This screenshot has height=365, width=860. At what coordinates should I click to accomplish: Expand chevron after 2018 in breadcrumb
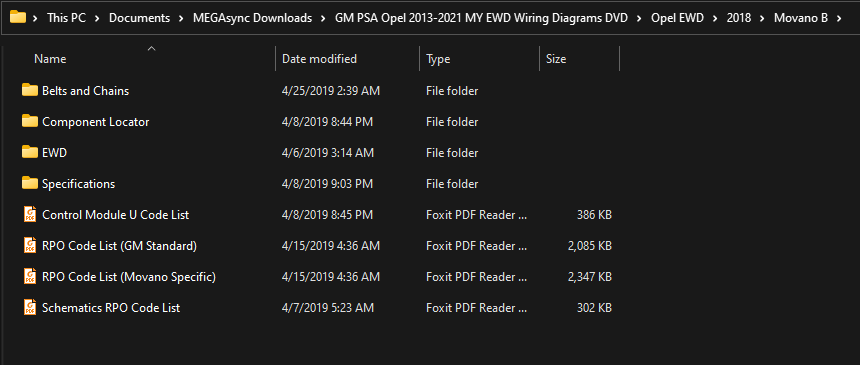click(x=762, y=18)
